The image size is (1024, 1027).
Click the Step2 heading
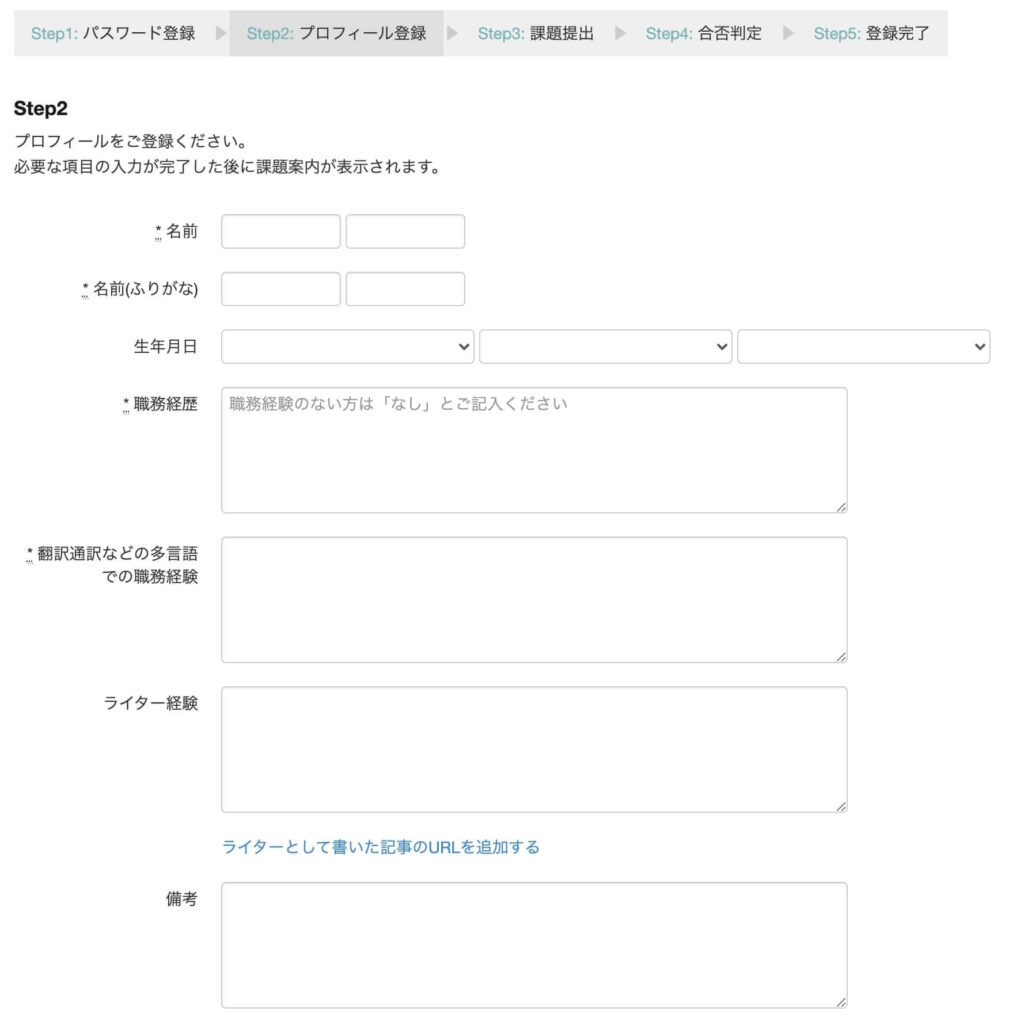click(41, 108)
